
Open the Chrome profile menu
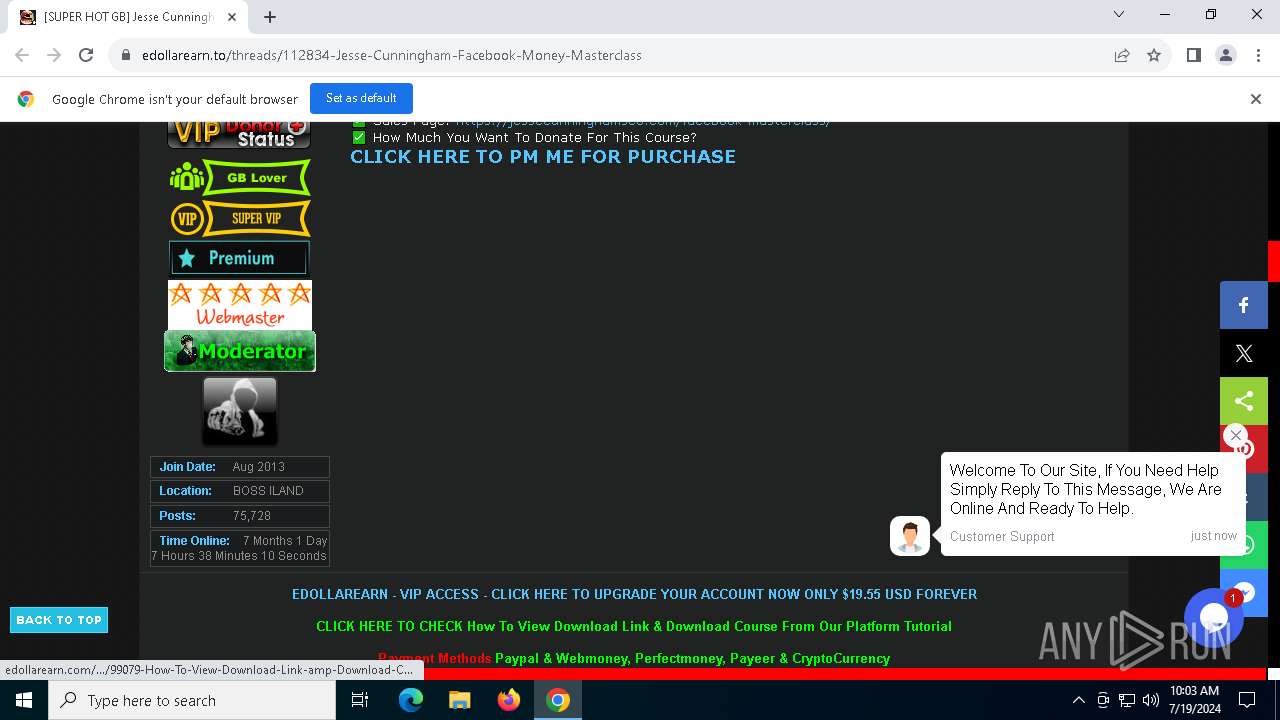point(1225,55)
